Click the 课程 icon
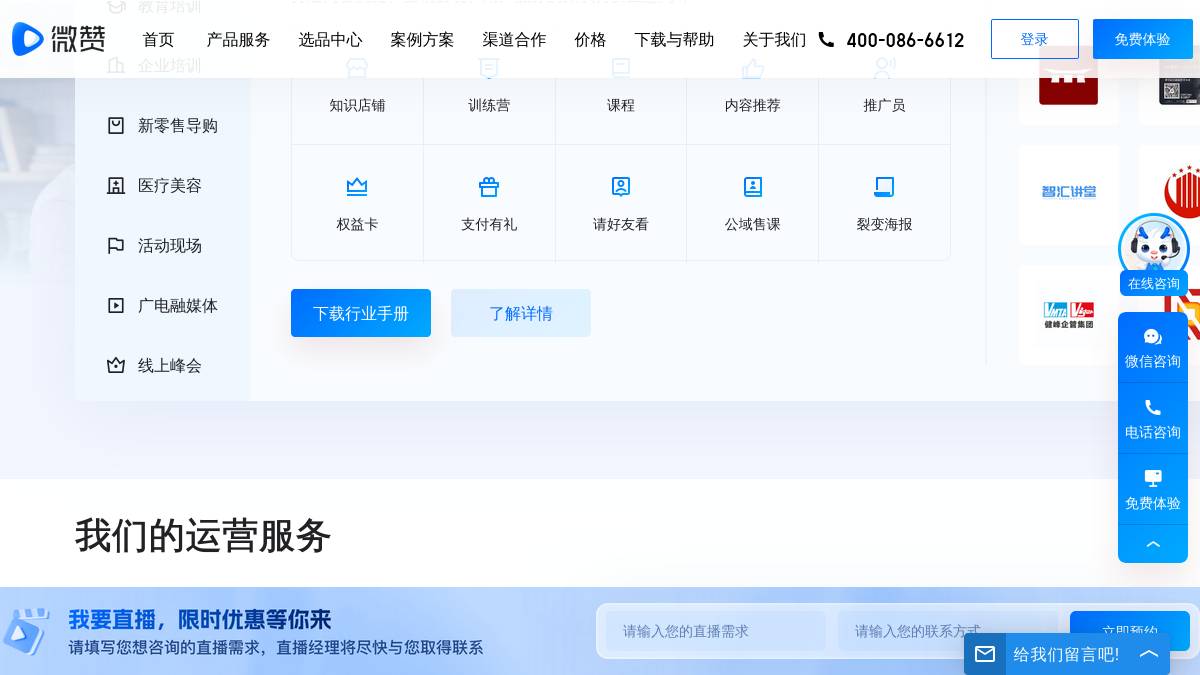 pyautogui.click(x=621, y=68)
